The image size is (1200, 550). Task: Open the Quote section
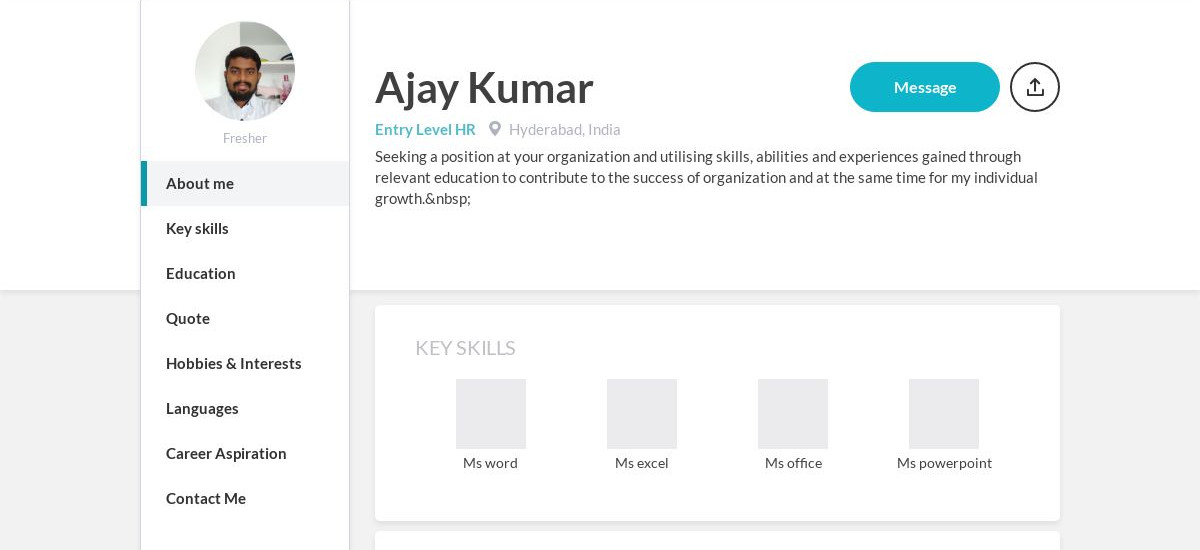(x=245, y=318)
